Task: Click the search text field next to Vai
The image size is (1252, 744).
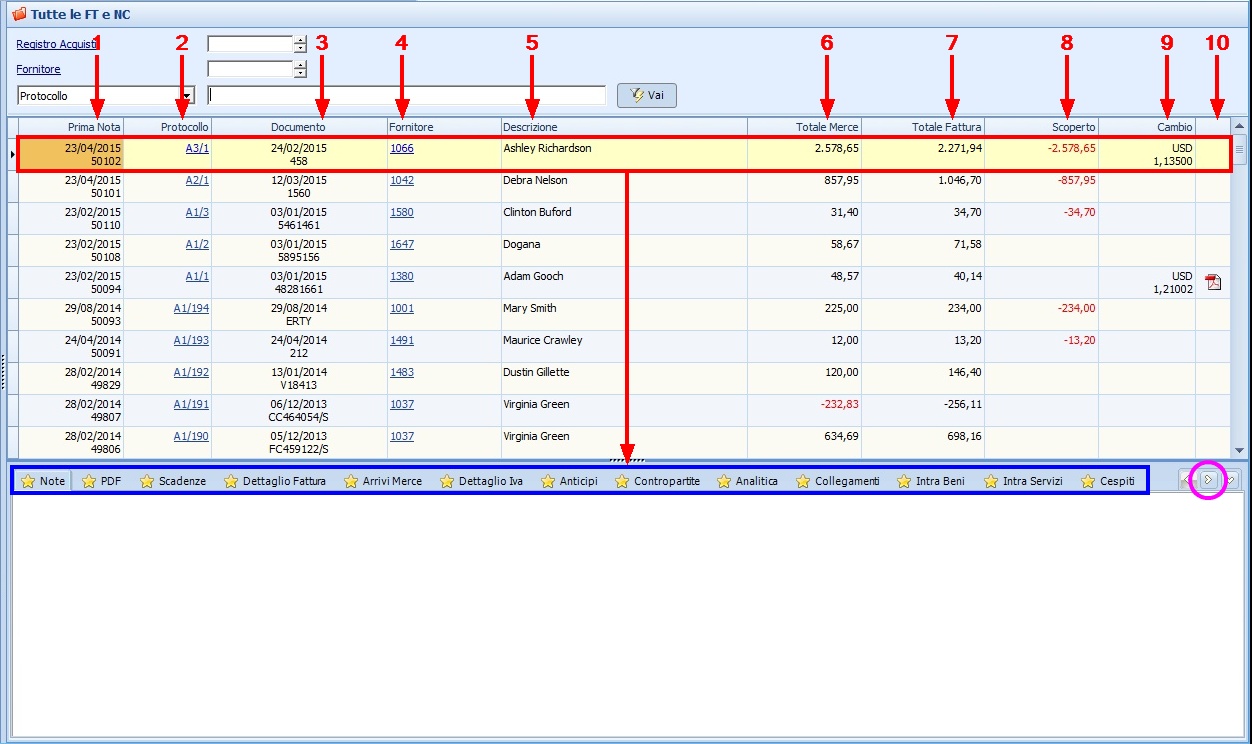Action: coord(406,96)
